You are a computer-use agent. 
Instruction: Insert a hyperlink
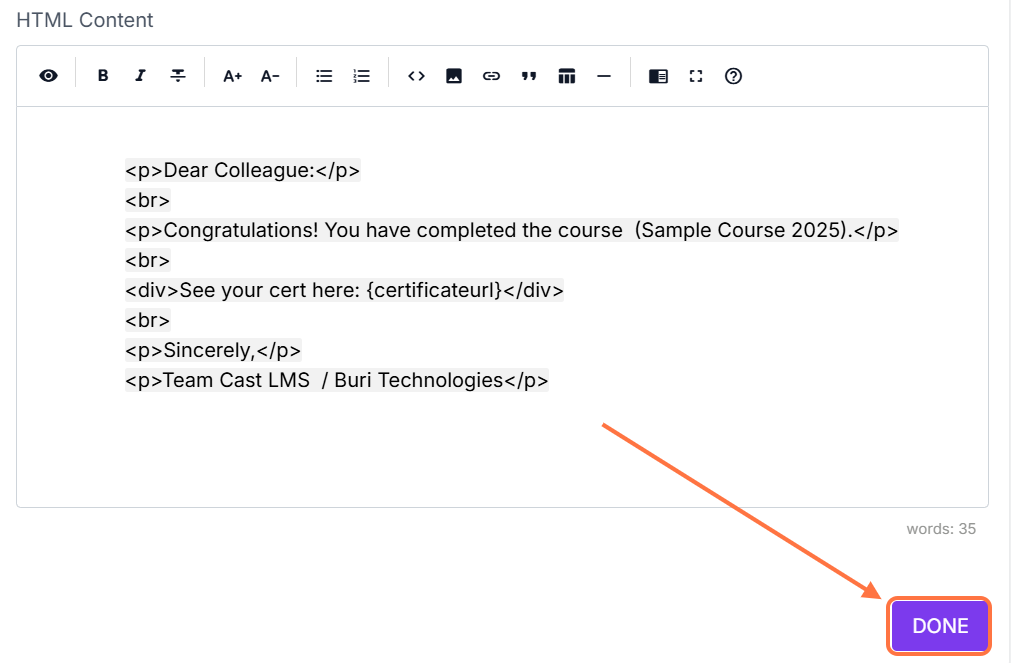pyautogui.click(x=491, y=76)
